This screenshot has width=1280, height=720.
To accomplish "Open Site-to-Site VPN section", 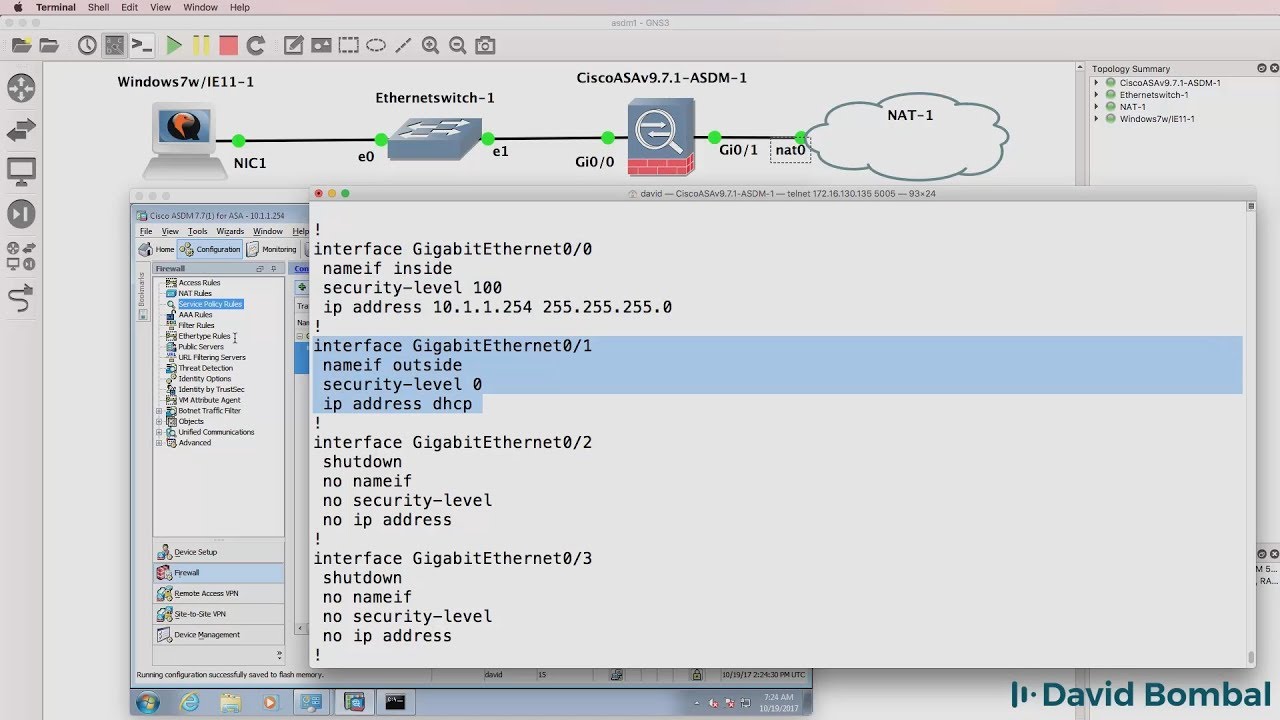I will click(x=218, y=614).
